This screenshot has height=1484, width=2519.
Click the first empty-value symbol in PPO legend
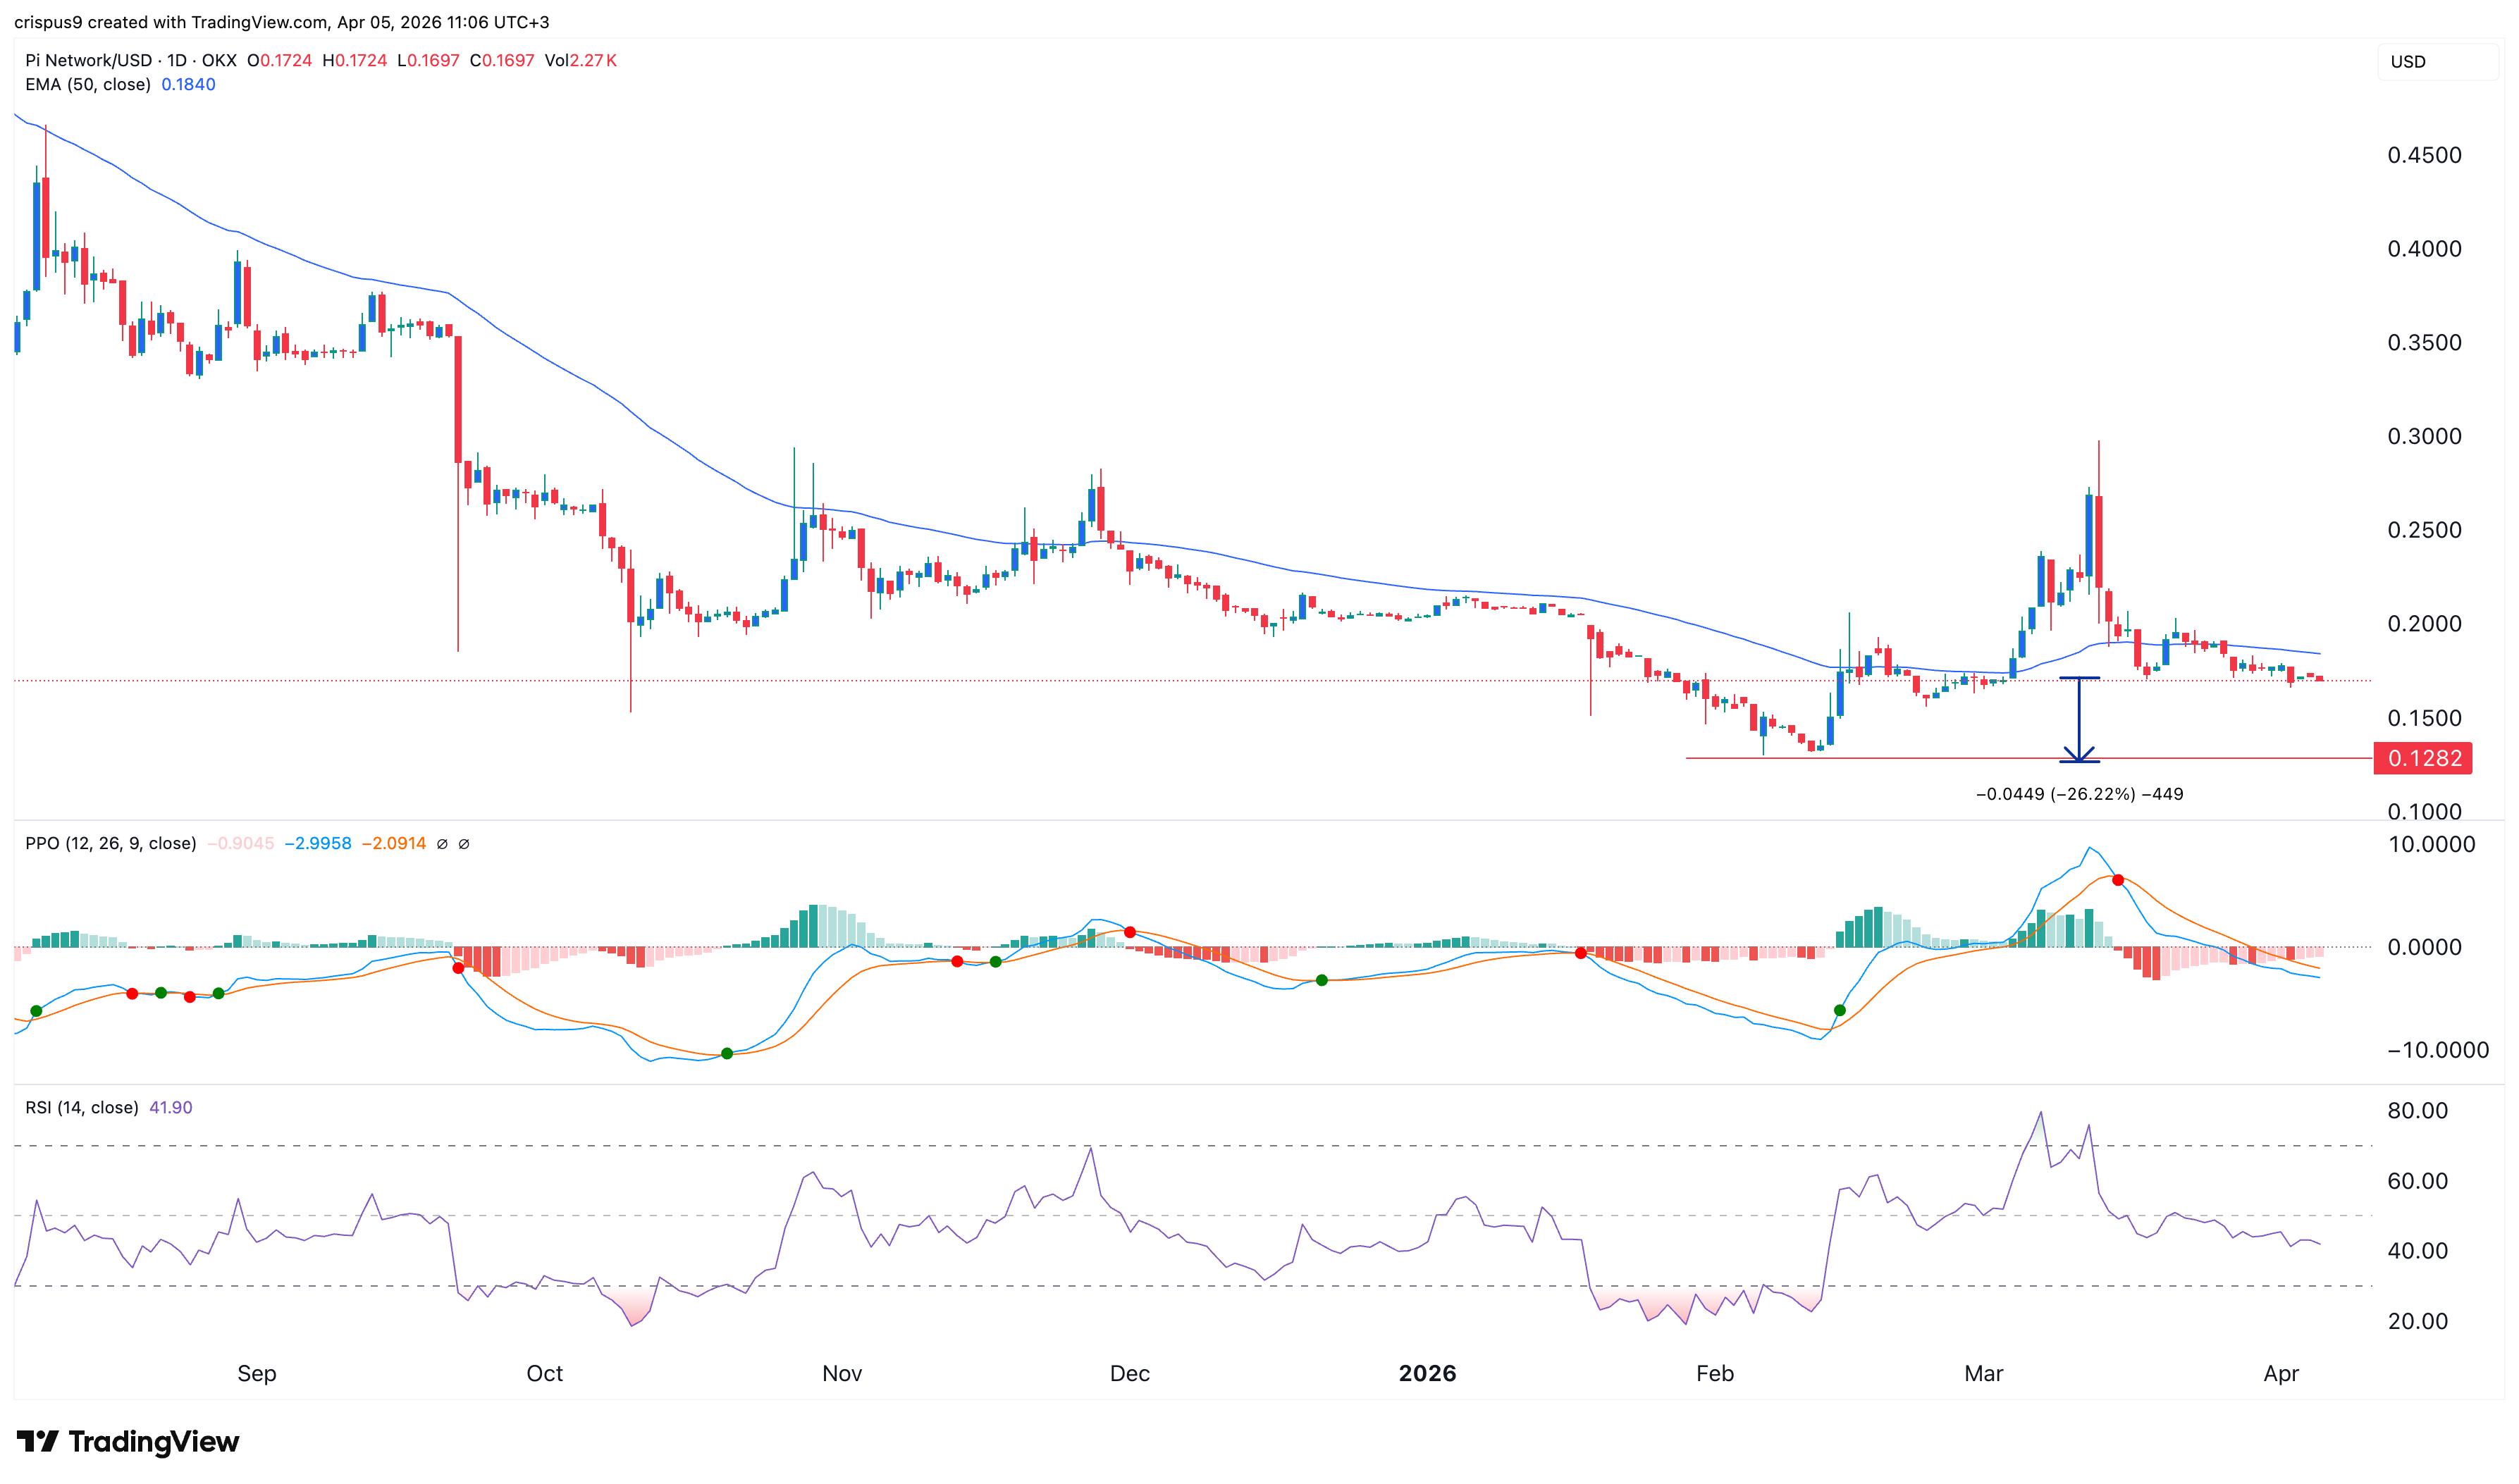click(x=442, y=844)
